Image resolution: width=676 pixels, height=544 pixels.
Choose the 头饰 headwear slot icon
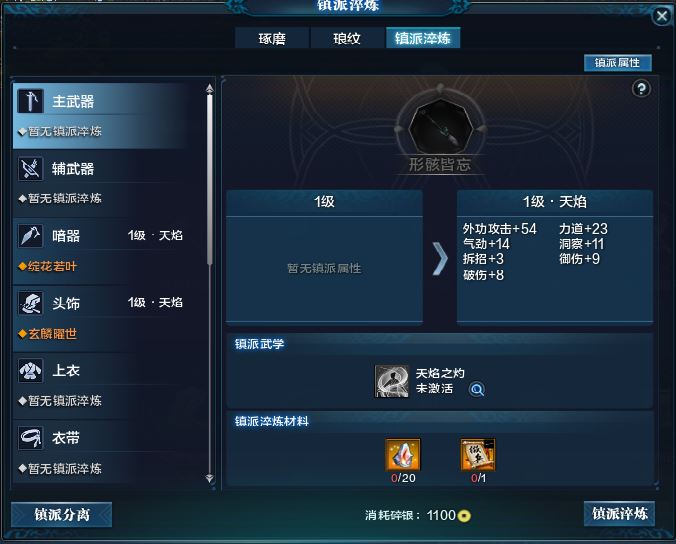point(30,303)
